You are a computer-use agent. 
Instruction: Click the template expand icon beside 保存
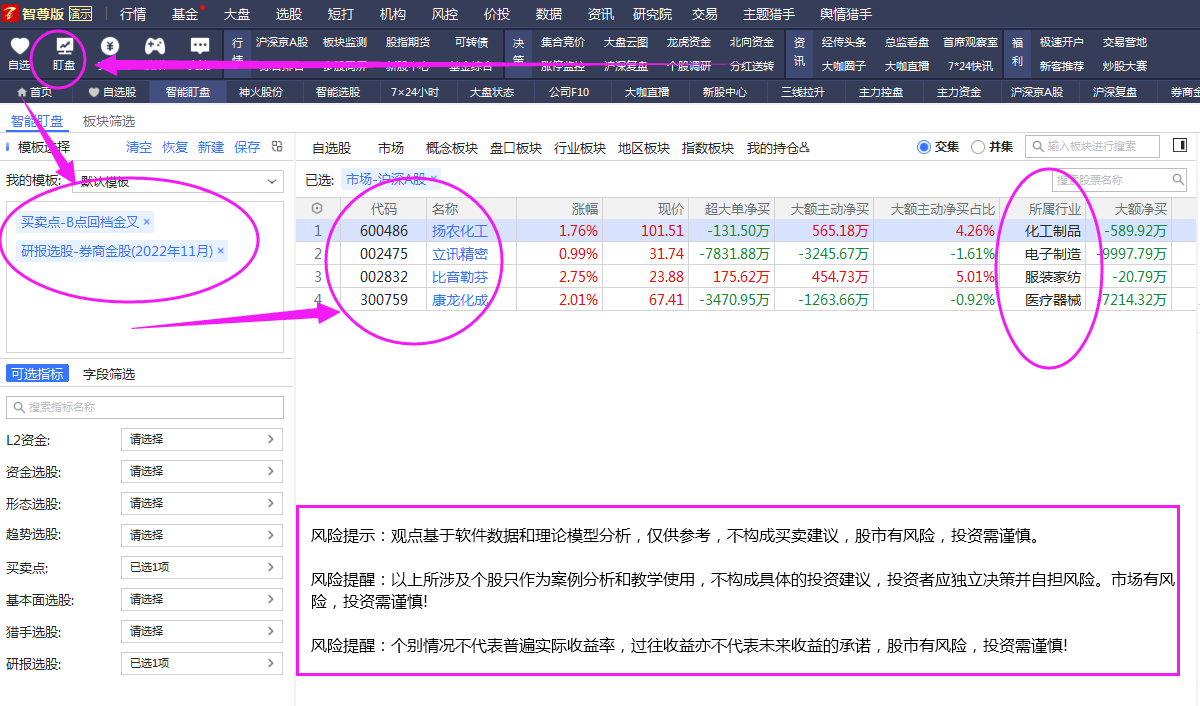tap(277, 146)
